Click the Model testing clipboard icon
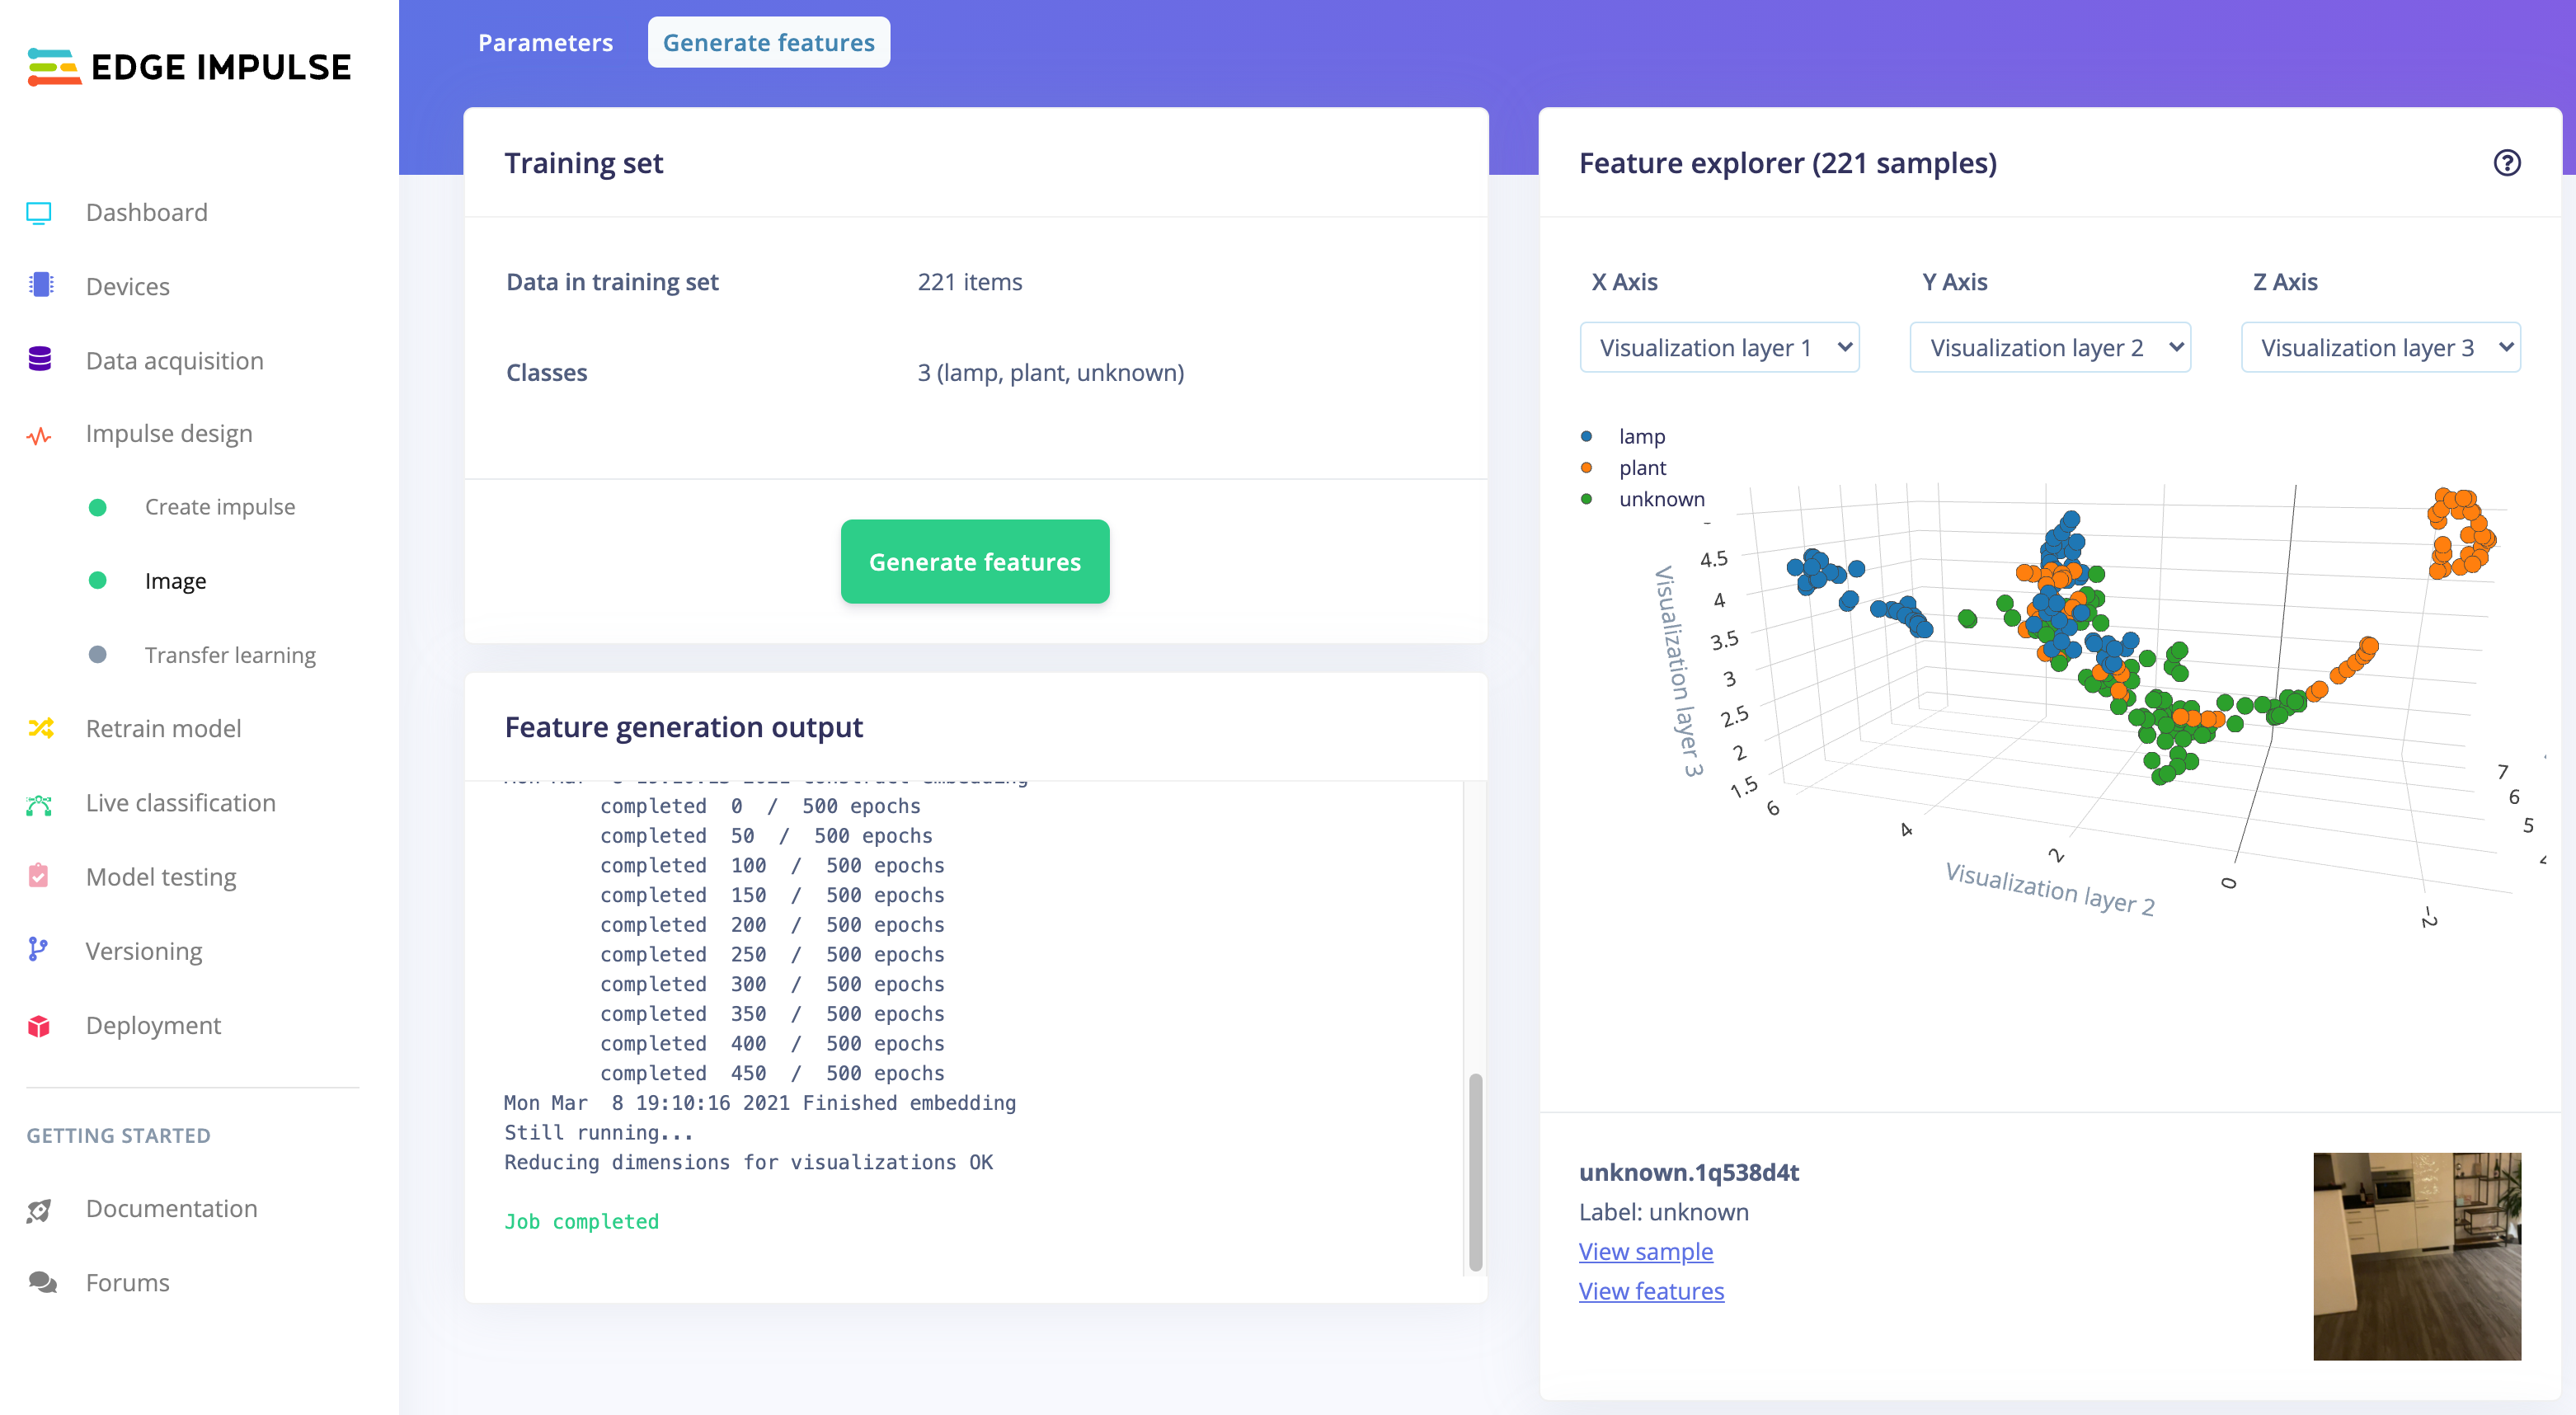The image size is (2576, 1415). (x=39, y=876)
